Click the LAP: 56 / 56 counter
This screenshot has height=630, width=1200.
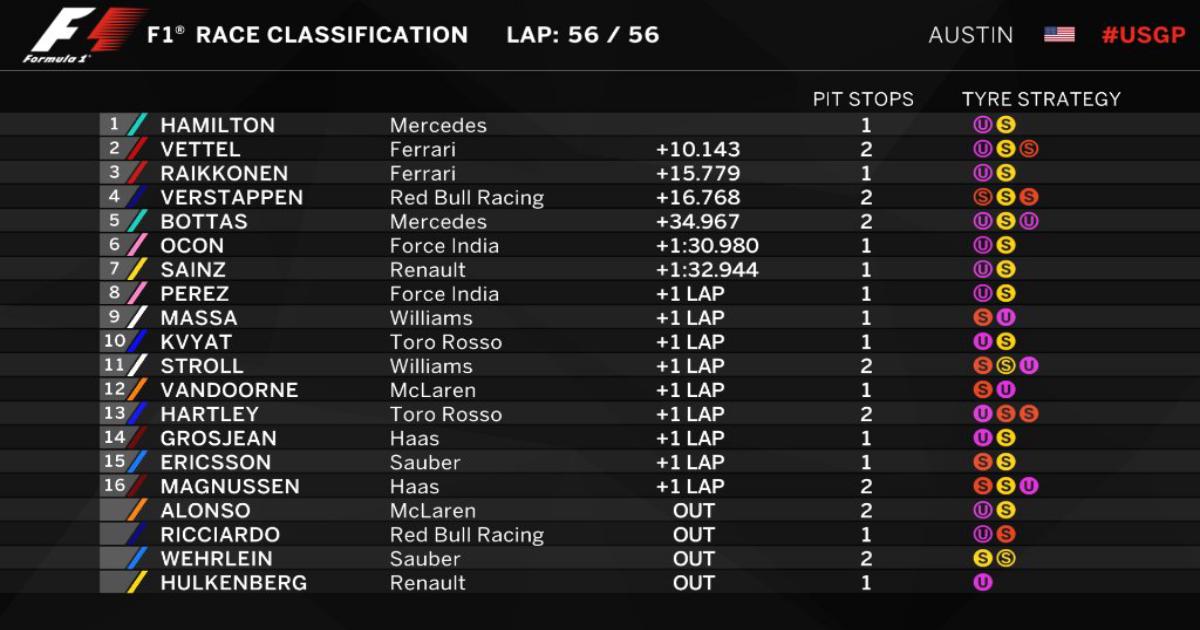point(583,35)
